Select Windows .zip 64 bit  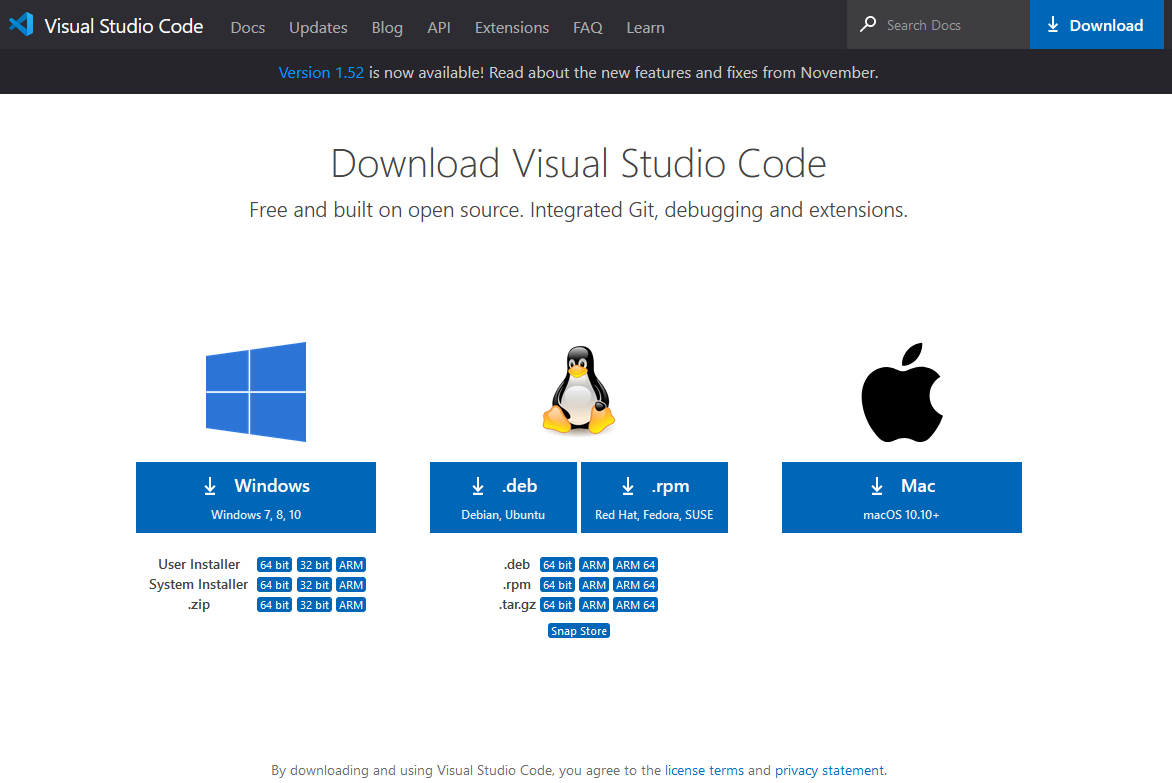(274, 605)
